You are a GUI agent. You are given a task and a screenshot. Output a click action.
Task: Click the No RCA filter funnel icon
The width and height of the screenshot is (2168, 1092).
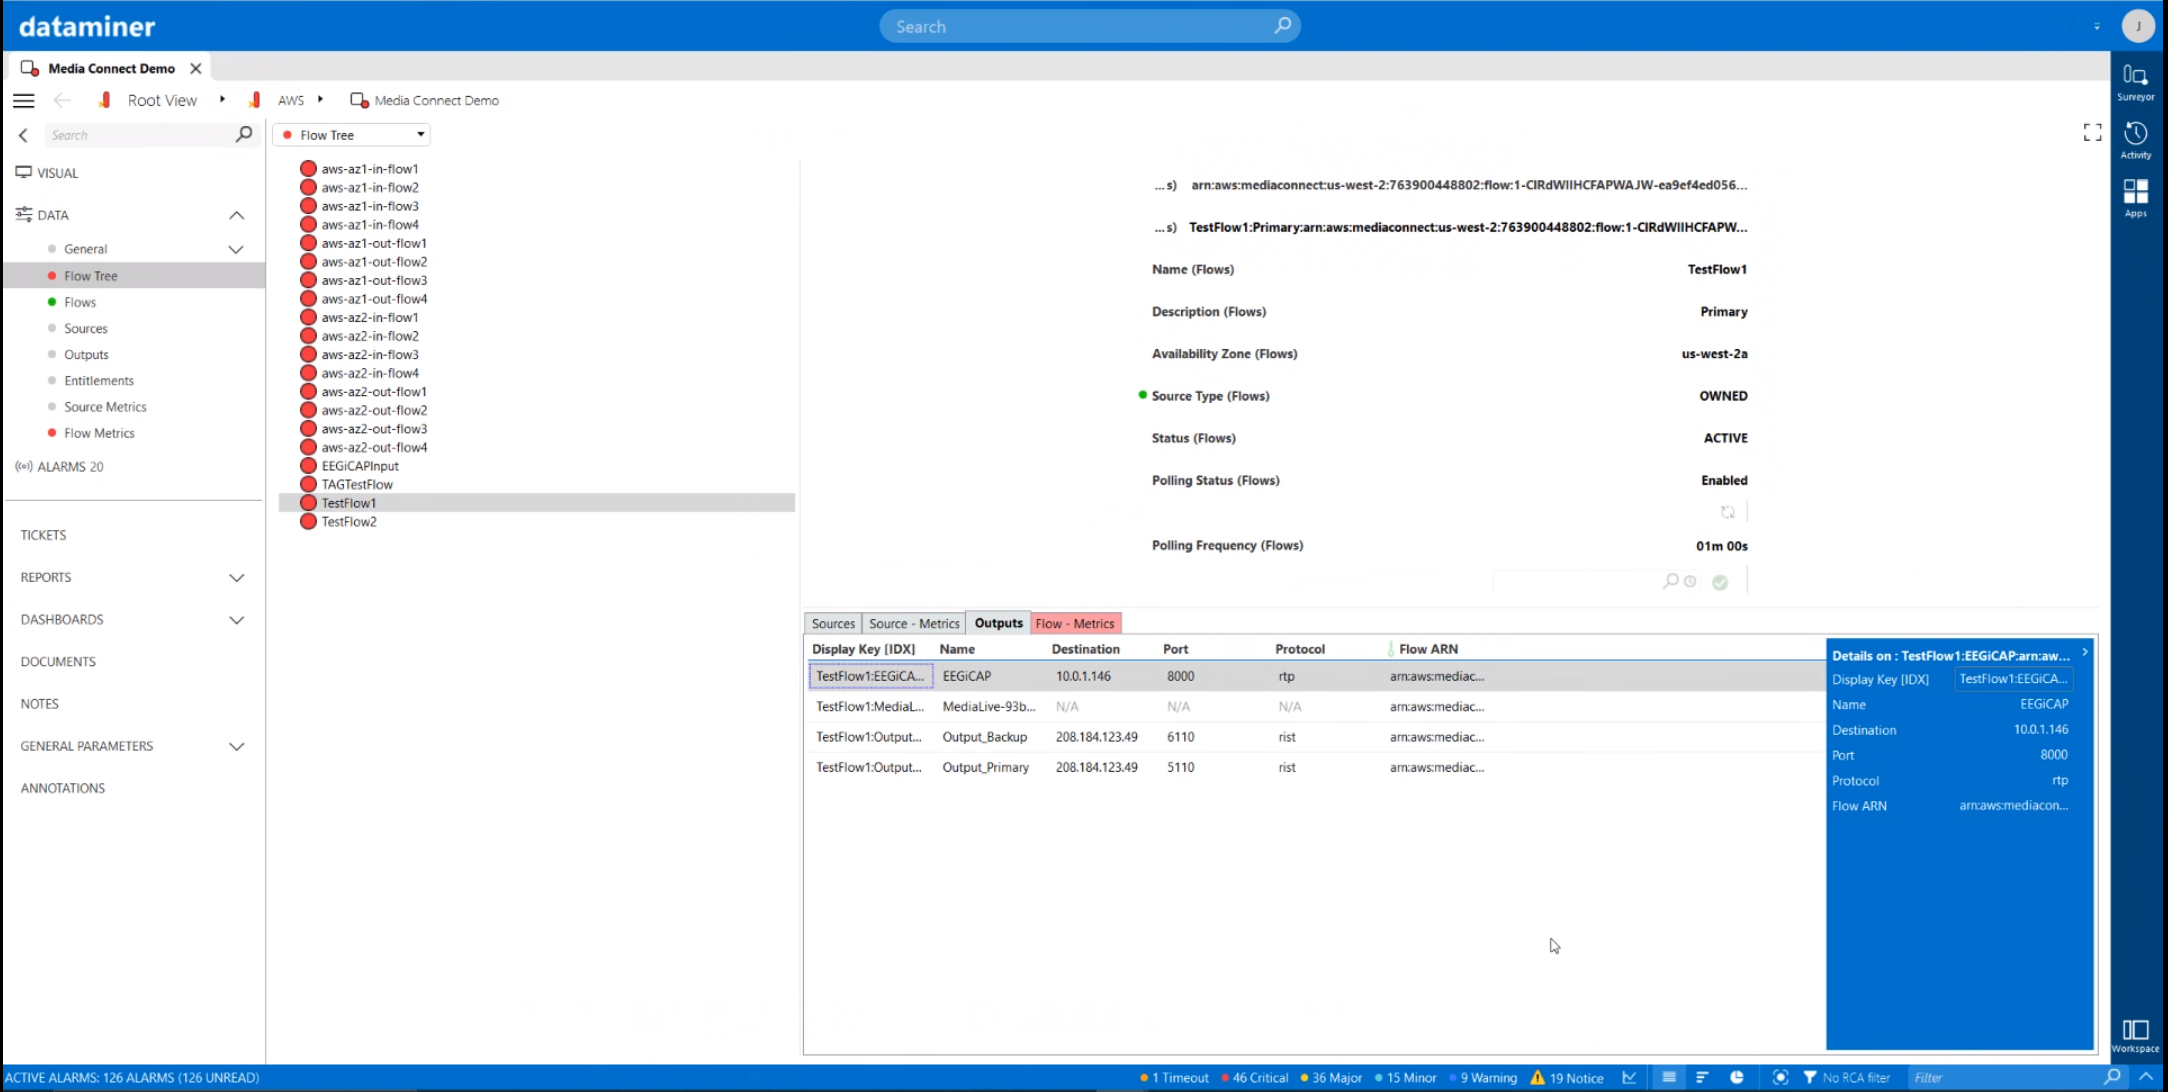pyautogui.click(x=1809, y=1077)
